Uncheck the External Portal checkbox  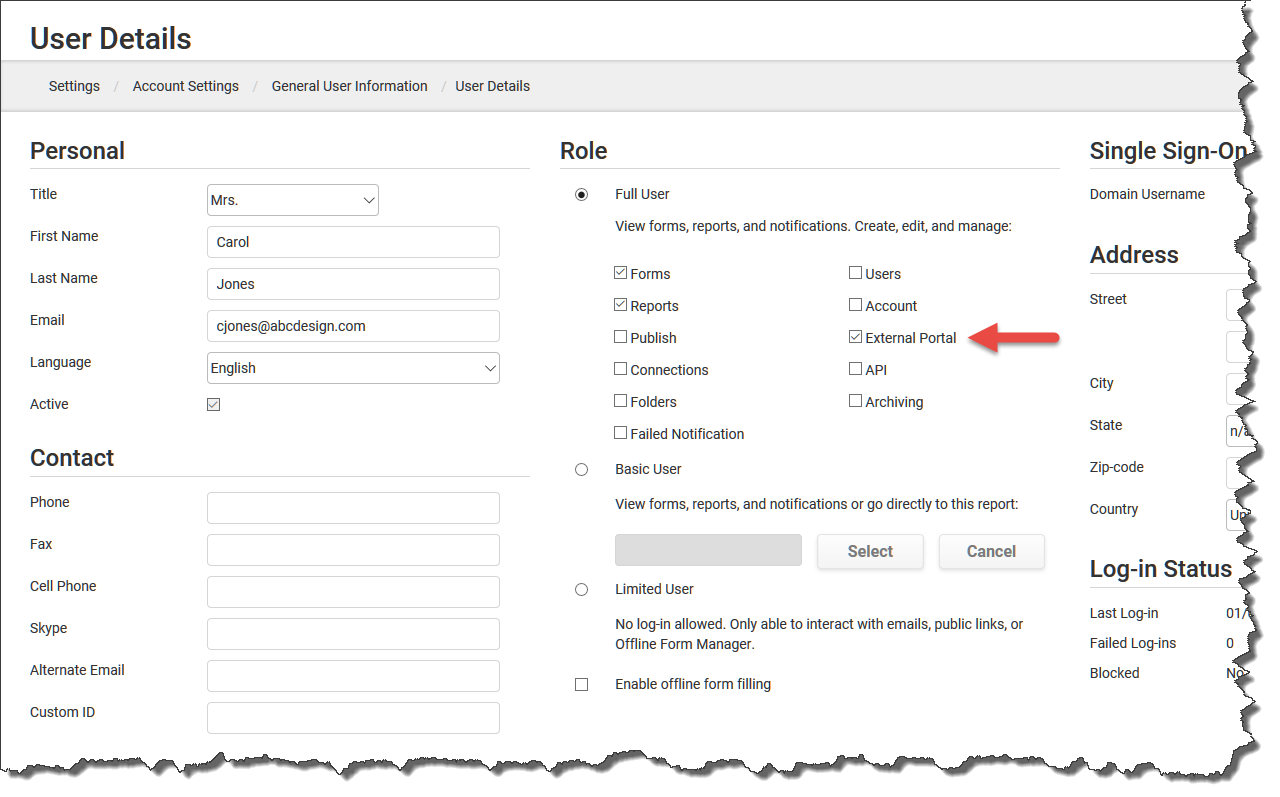tap(855, 337)
